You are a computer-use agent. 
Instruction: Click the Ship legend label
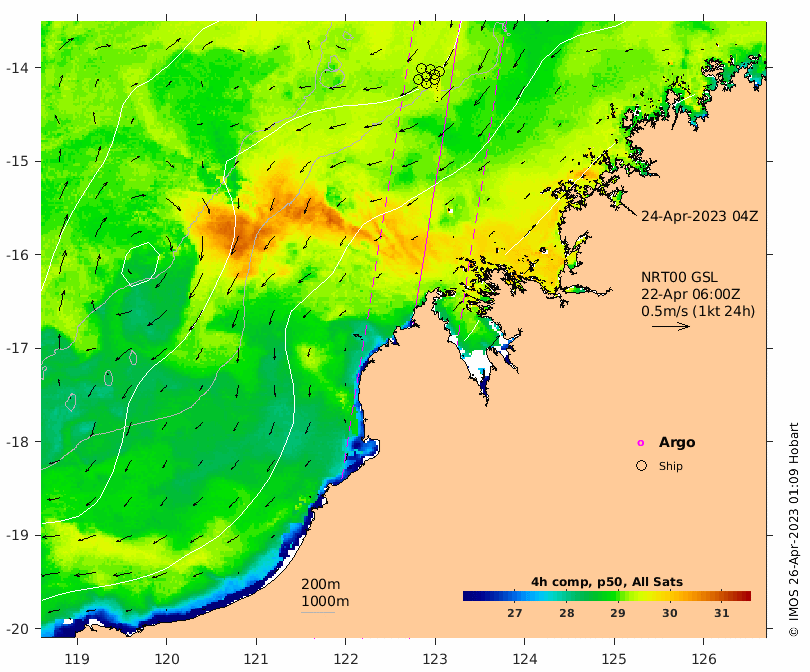671,466
